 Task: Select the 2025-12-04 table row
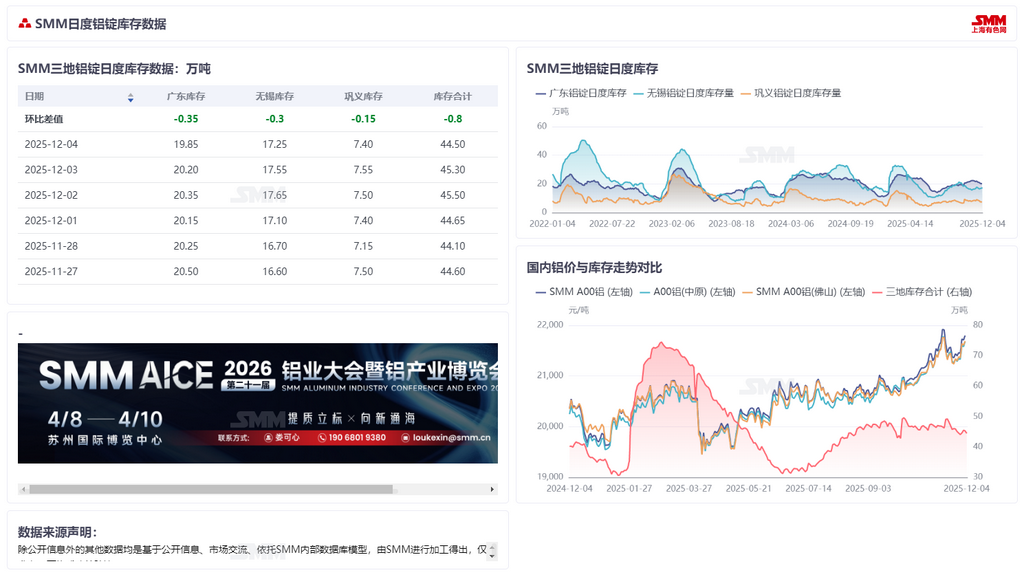click(x=257, y=144)
